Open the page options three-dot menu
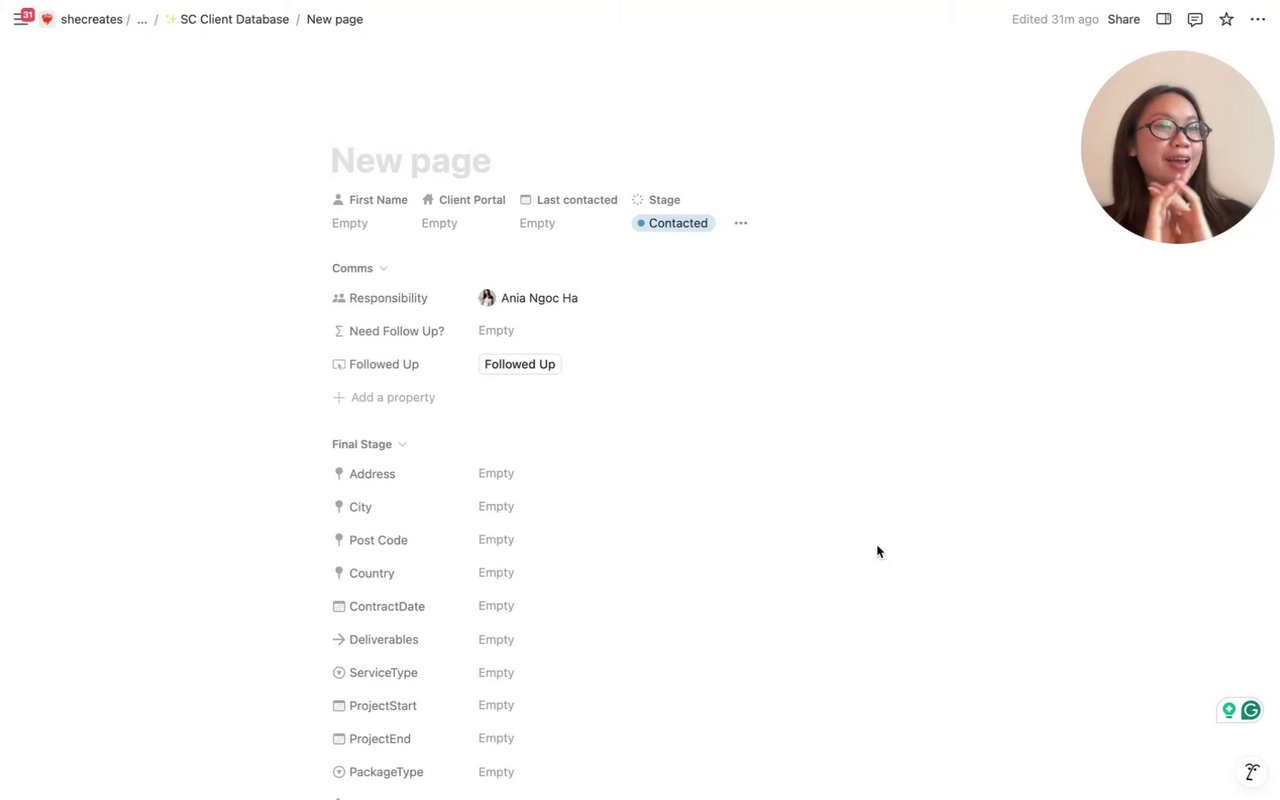The height and width of the screenshot is (800, 1280). pyautogui.click(x=1258, y=19)
